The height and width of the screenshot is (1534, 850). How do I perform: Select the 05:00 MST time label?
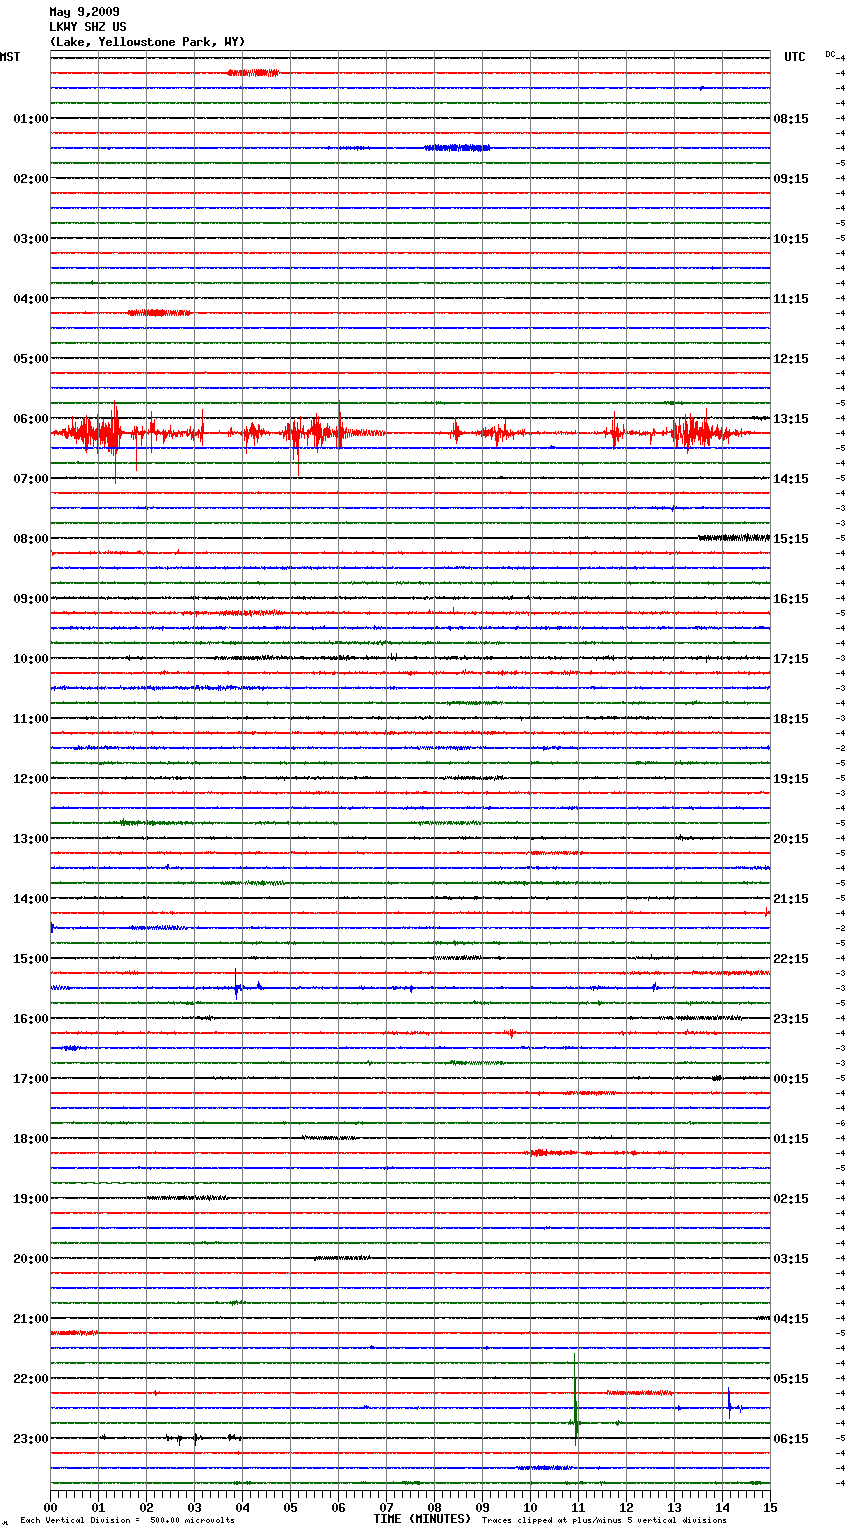31,359
